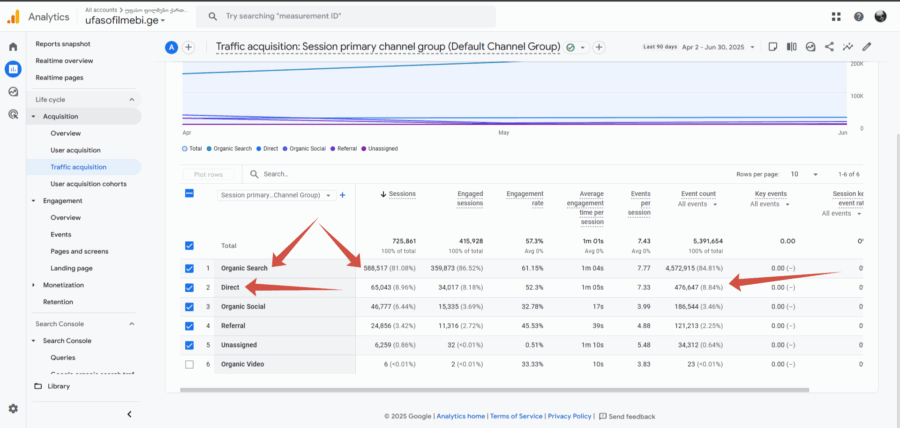Screen dimensions: 900x428
Task: Click the Edit comparisons columns icon
Action: [792, 46]
